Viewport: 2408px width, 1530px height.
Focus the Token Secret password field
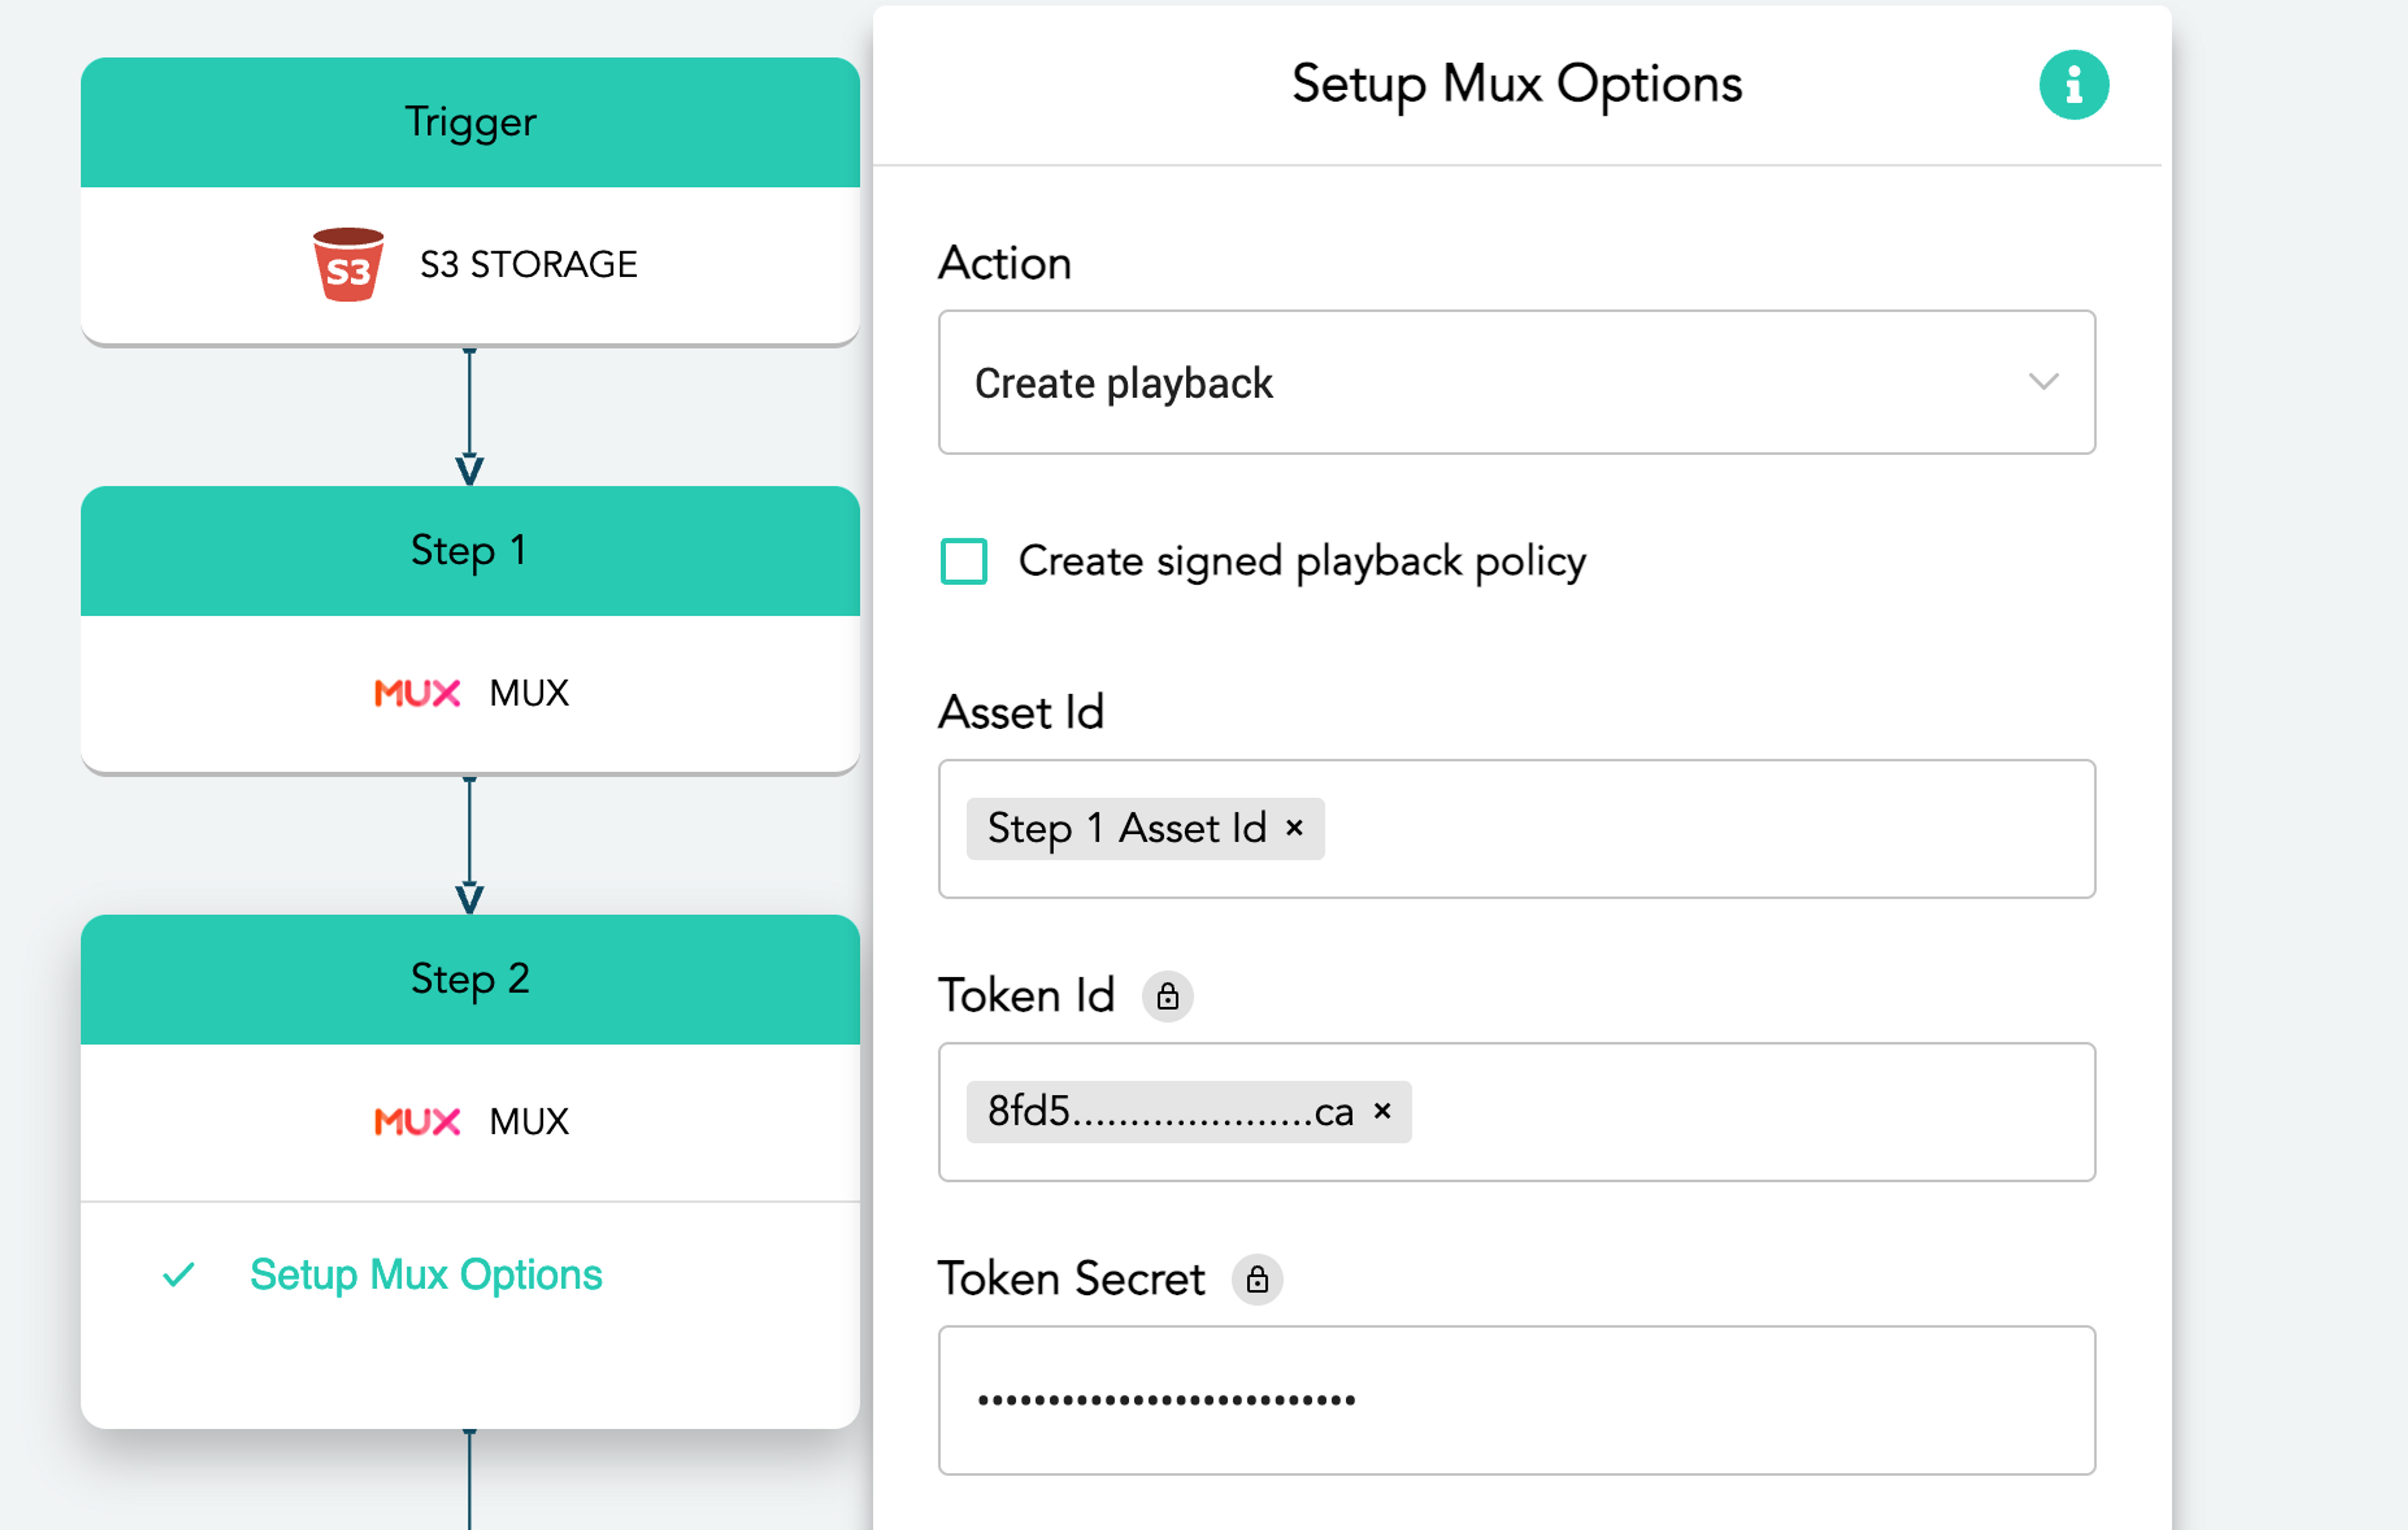[1516, 1400]
